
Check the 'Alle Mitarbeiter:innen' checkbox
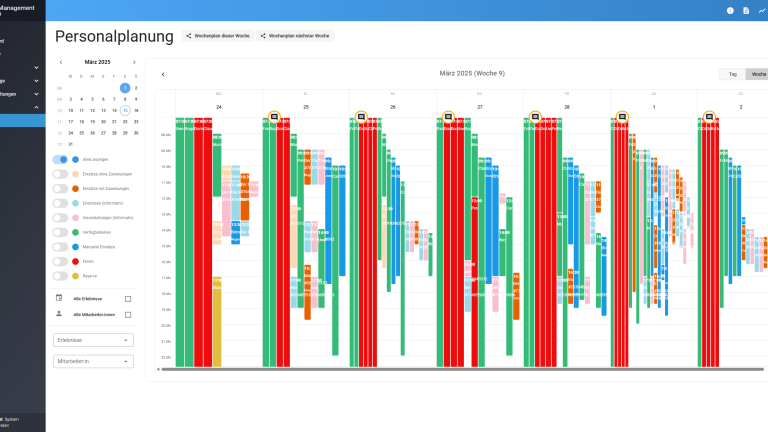pos(128,315)
